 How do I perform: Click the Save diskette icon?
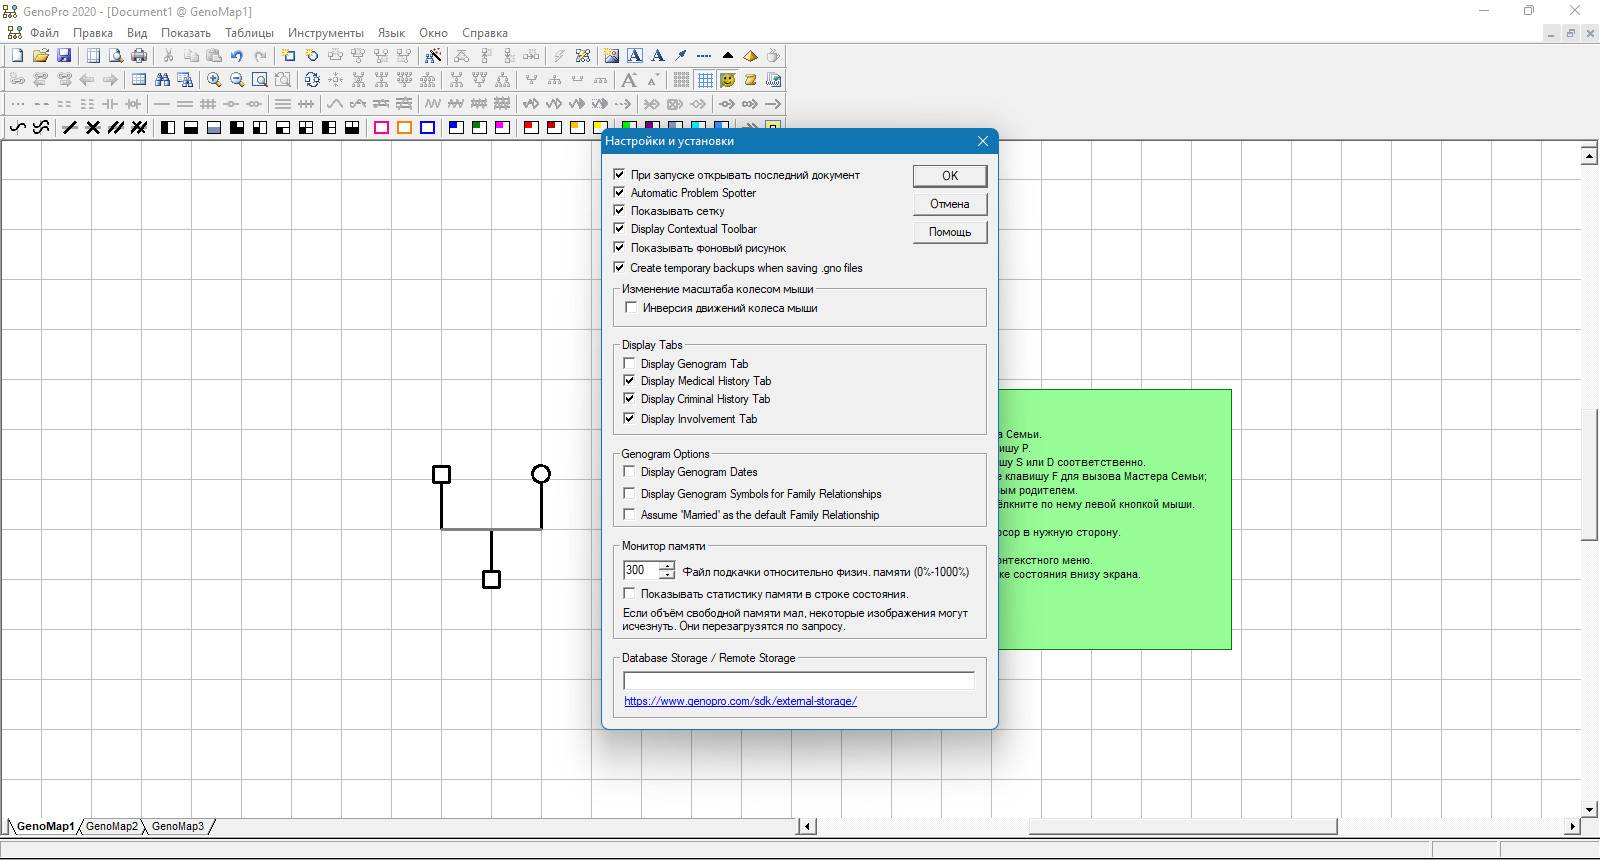tap(64, 56)
